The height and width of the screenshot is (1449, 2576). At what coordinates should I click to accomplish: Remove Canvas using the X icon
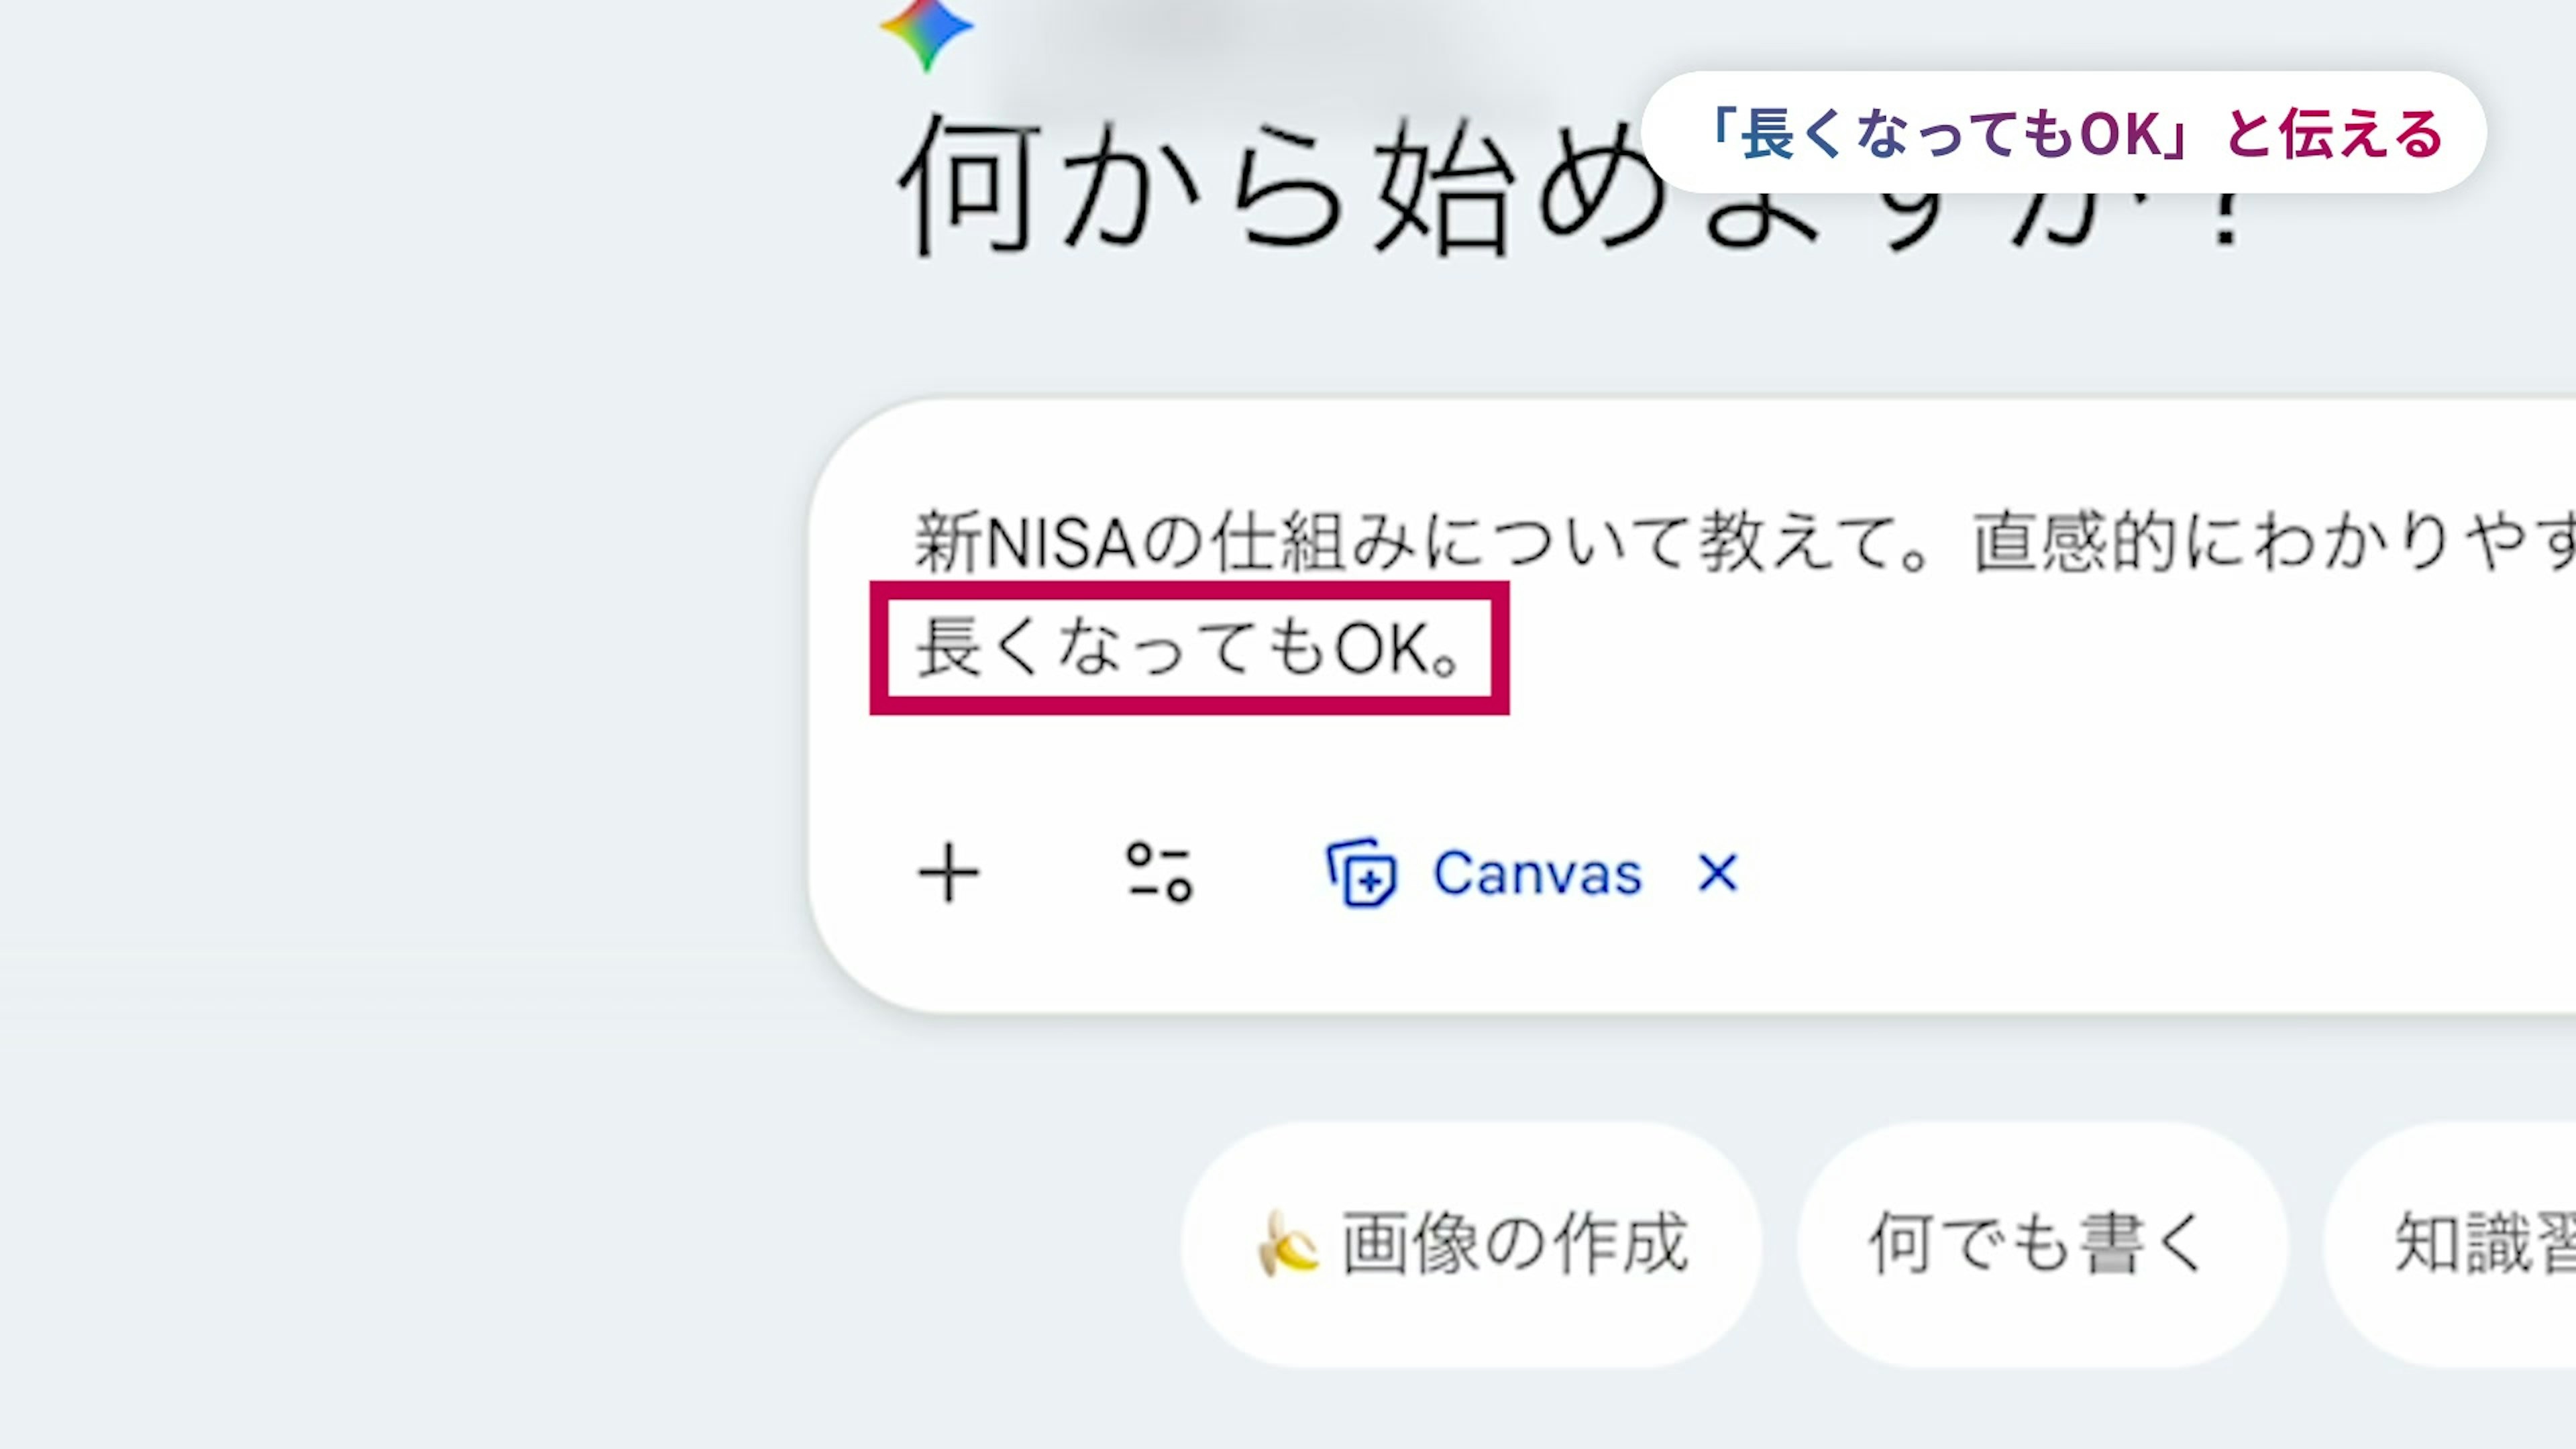(x=1718, y=873)
